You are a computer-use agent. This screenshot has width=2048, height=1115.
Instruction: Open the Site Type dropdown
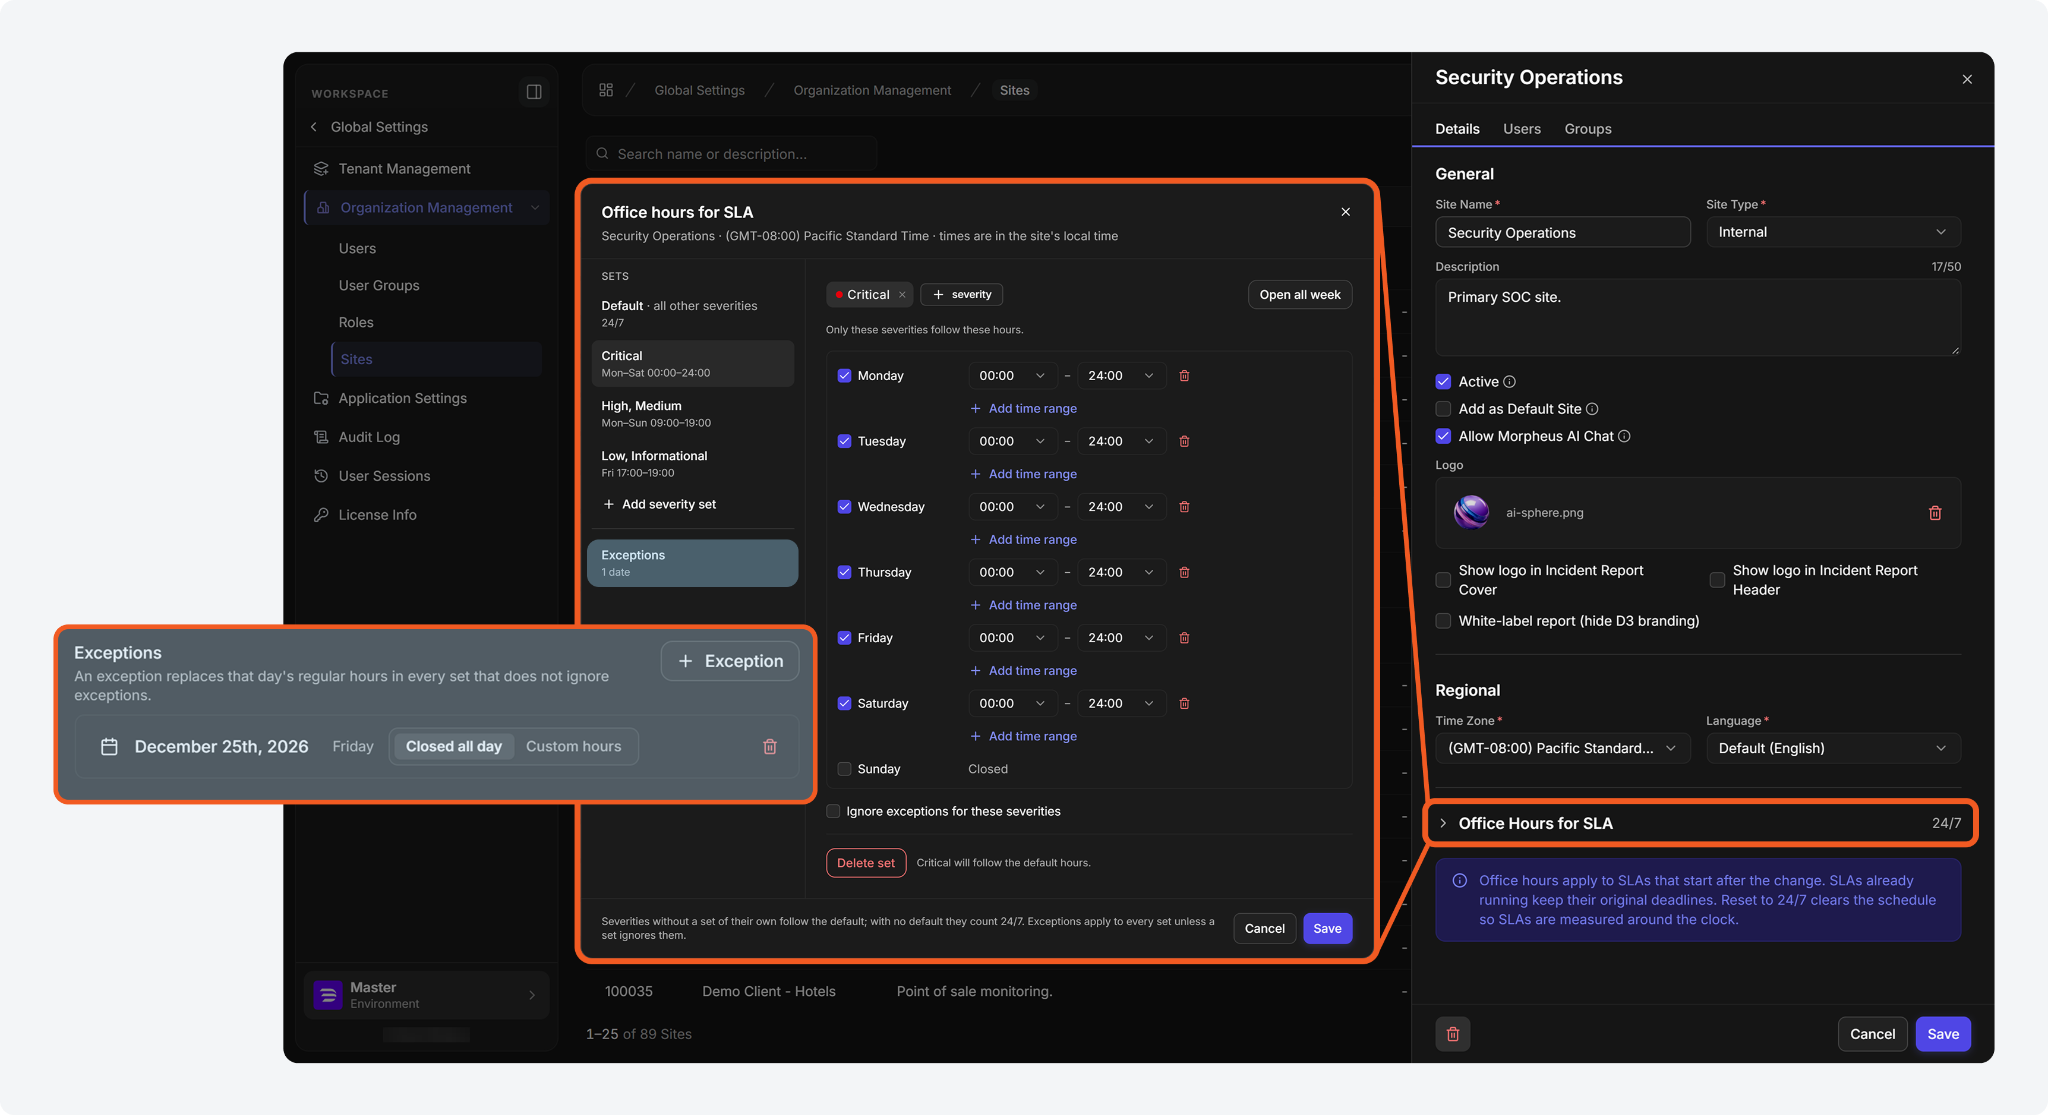pyautogui.click(x=1833, y=232)
